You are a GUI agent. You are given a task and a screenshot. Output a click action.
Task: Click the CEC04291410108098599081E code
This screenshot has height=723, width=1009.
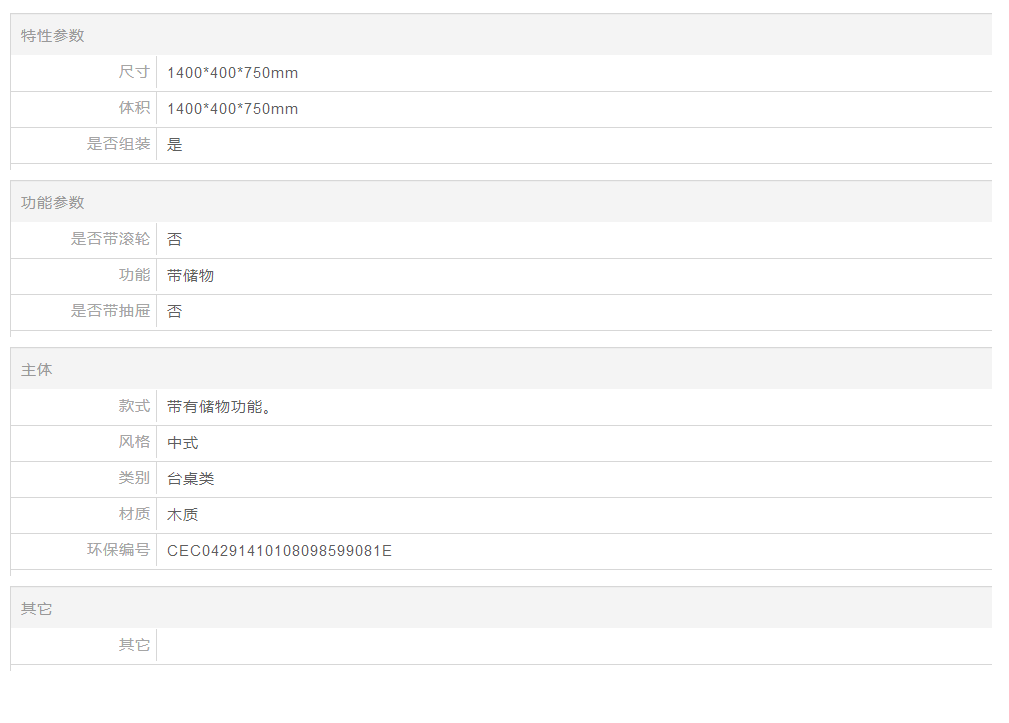tap(279, 551)
